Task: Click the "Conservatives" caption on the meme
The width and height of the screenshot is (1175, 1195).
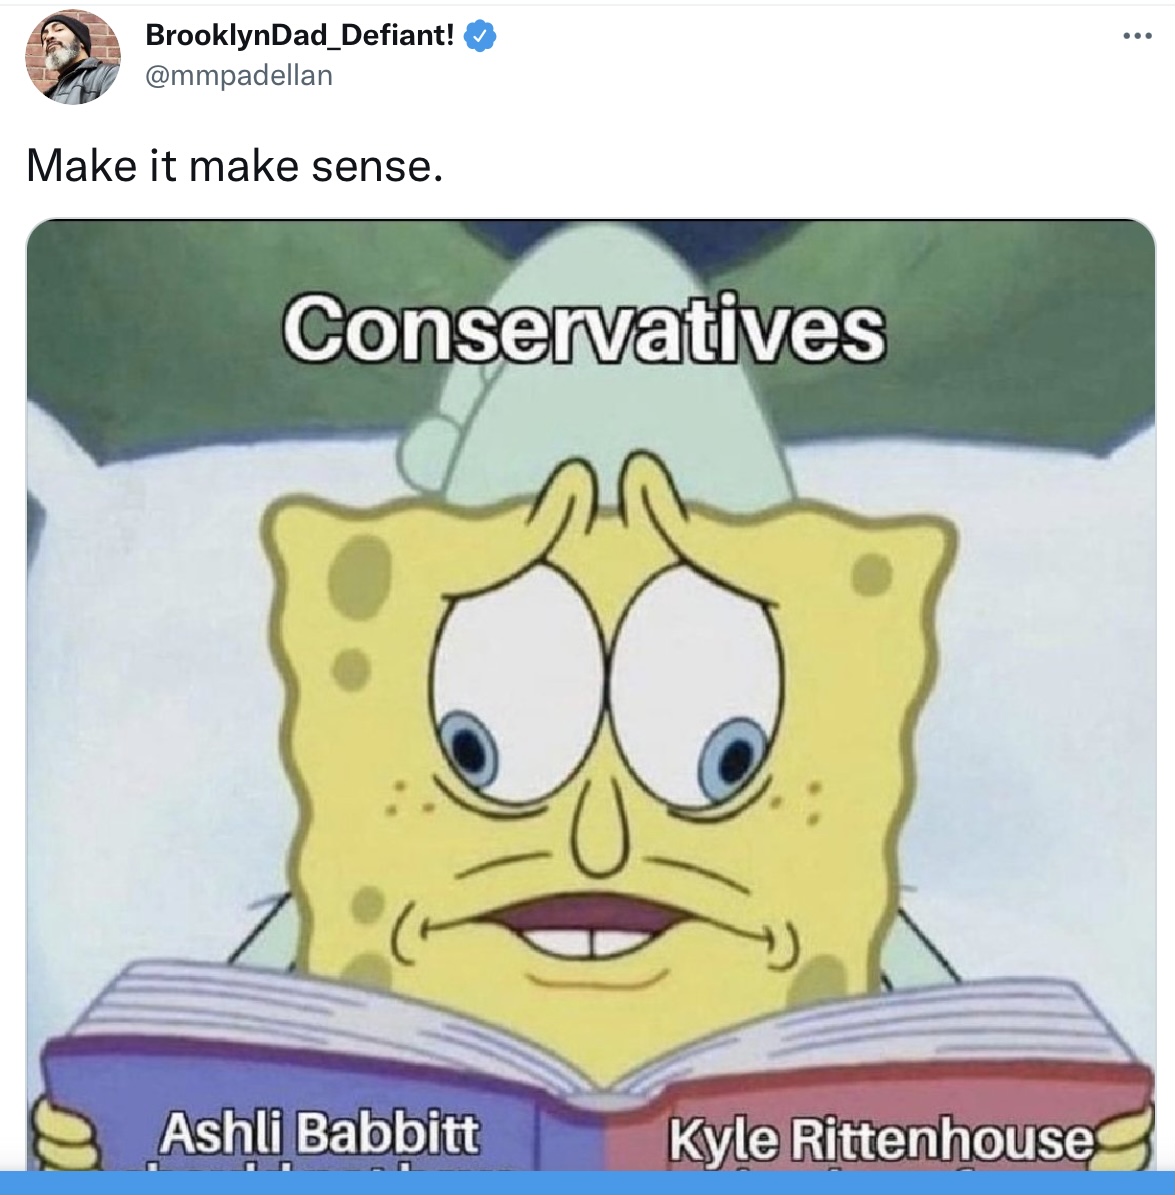Action: pyautogui.click(x=584, y=330)
